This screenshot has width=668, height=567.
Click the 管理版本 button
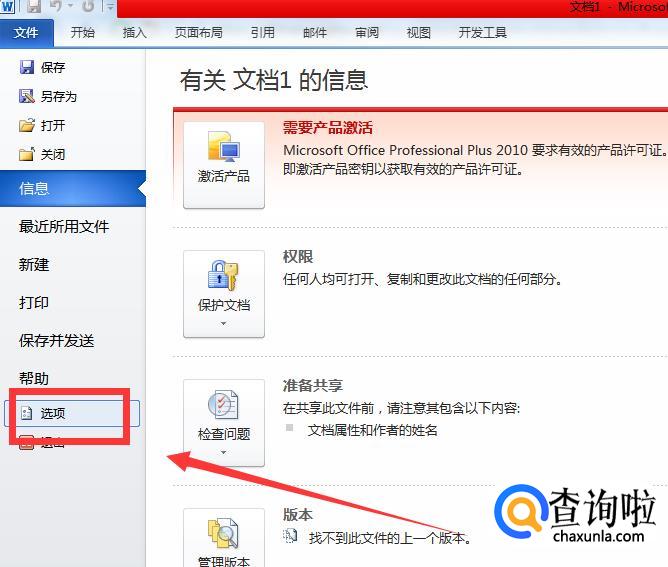coord(224,538)
